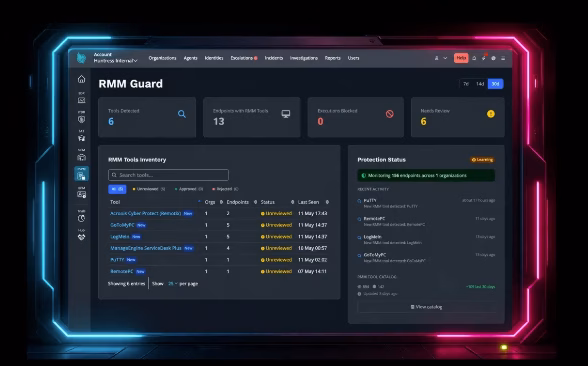Open the Account Huntress Internal dropdown
The image size is (588, 366).
(116, 58)
